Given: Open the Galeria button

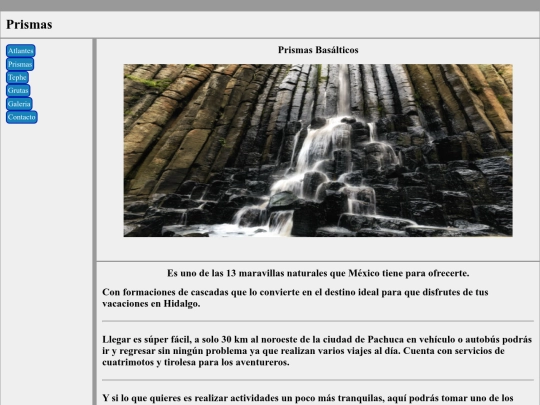Looking at the screenshot, I should (x=19, y=104).
